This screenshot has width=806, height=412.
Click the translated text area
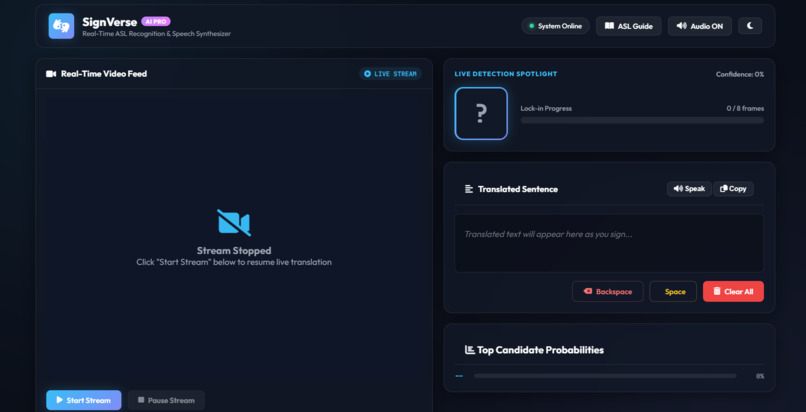[x=609, y=243]
